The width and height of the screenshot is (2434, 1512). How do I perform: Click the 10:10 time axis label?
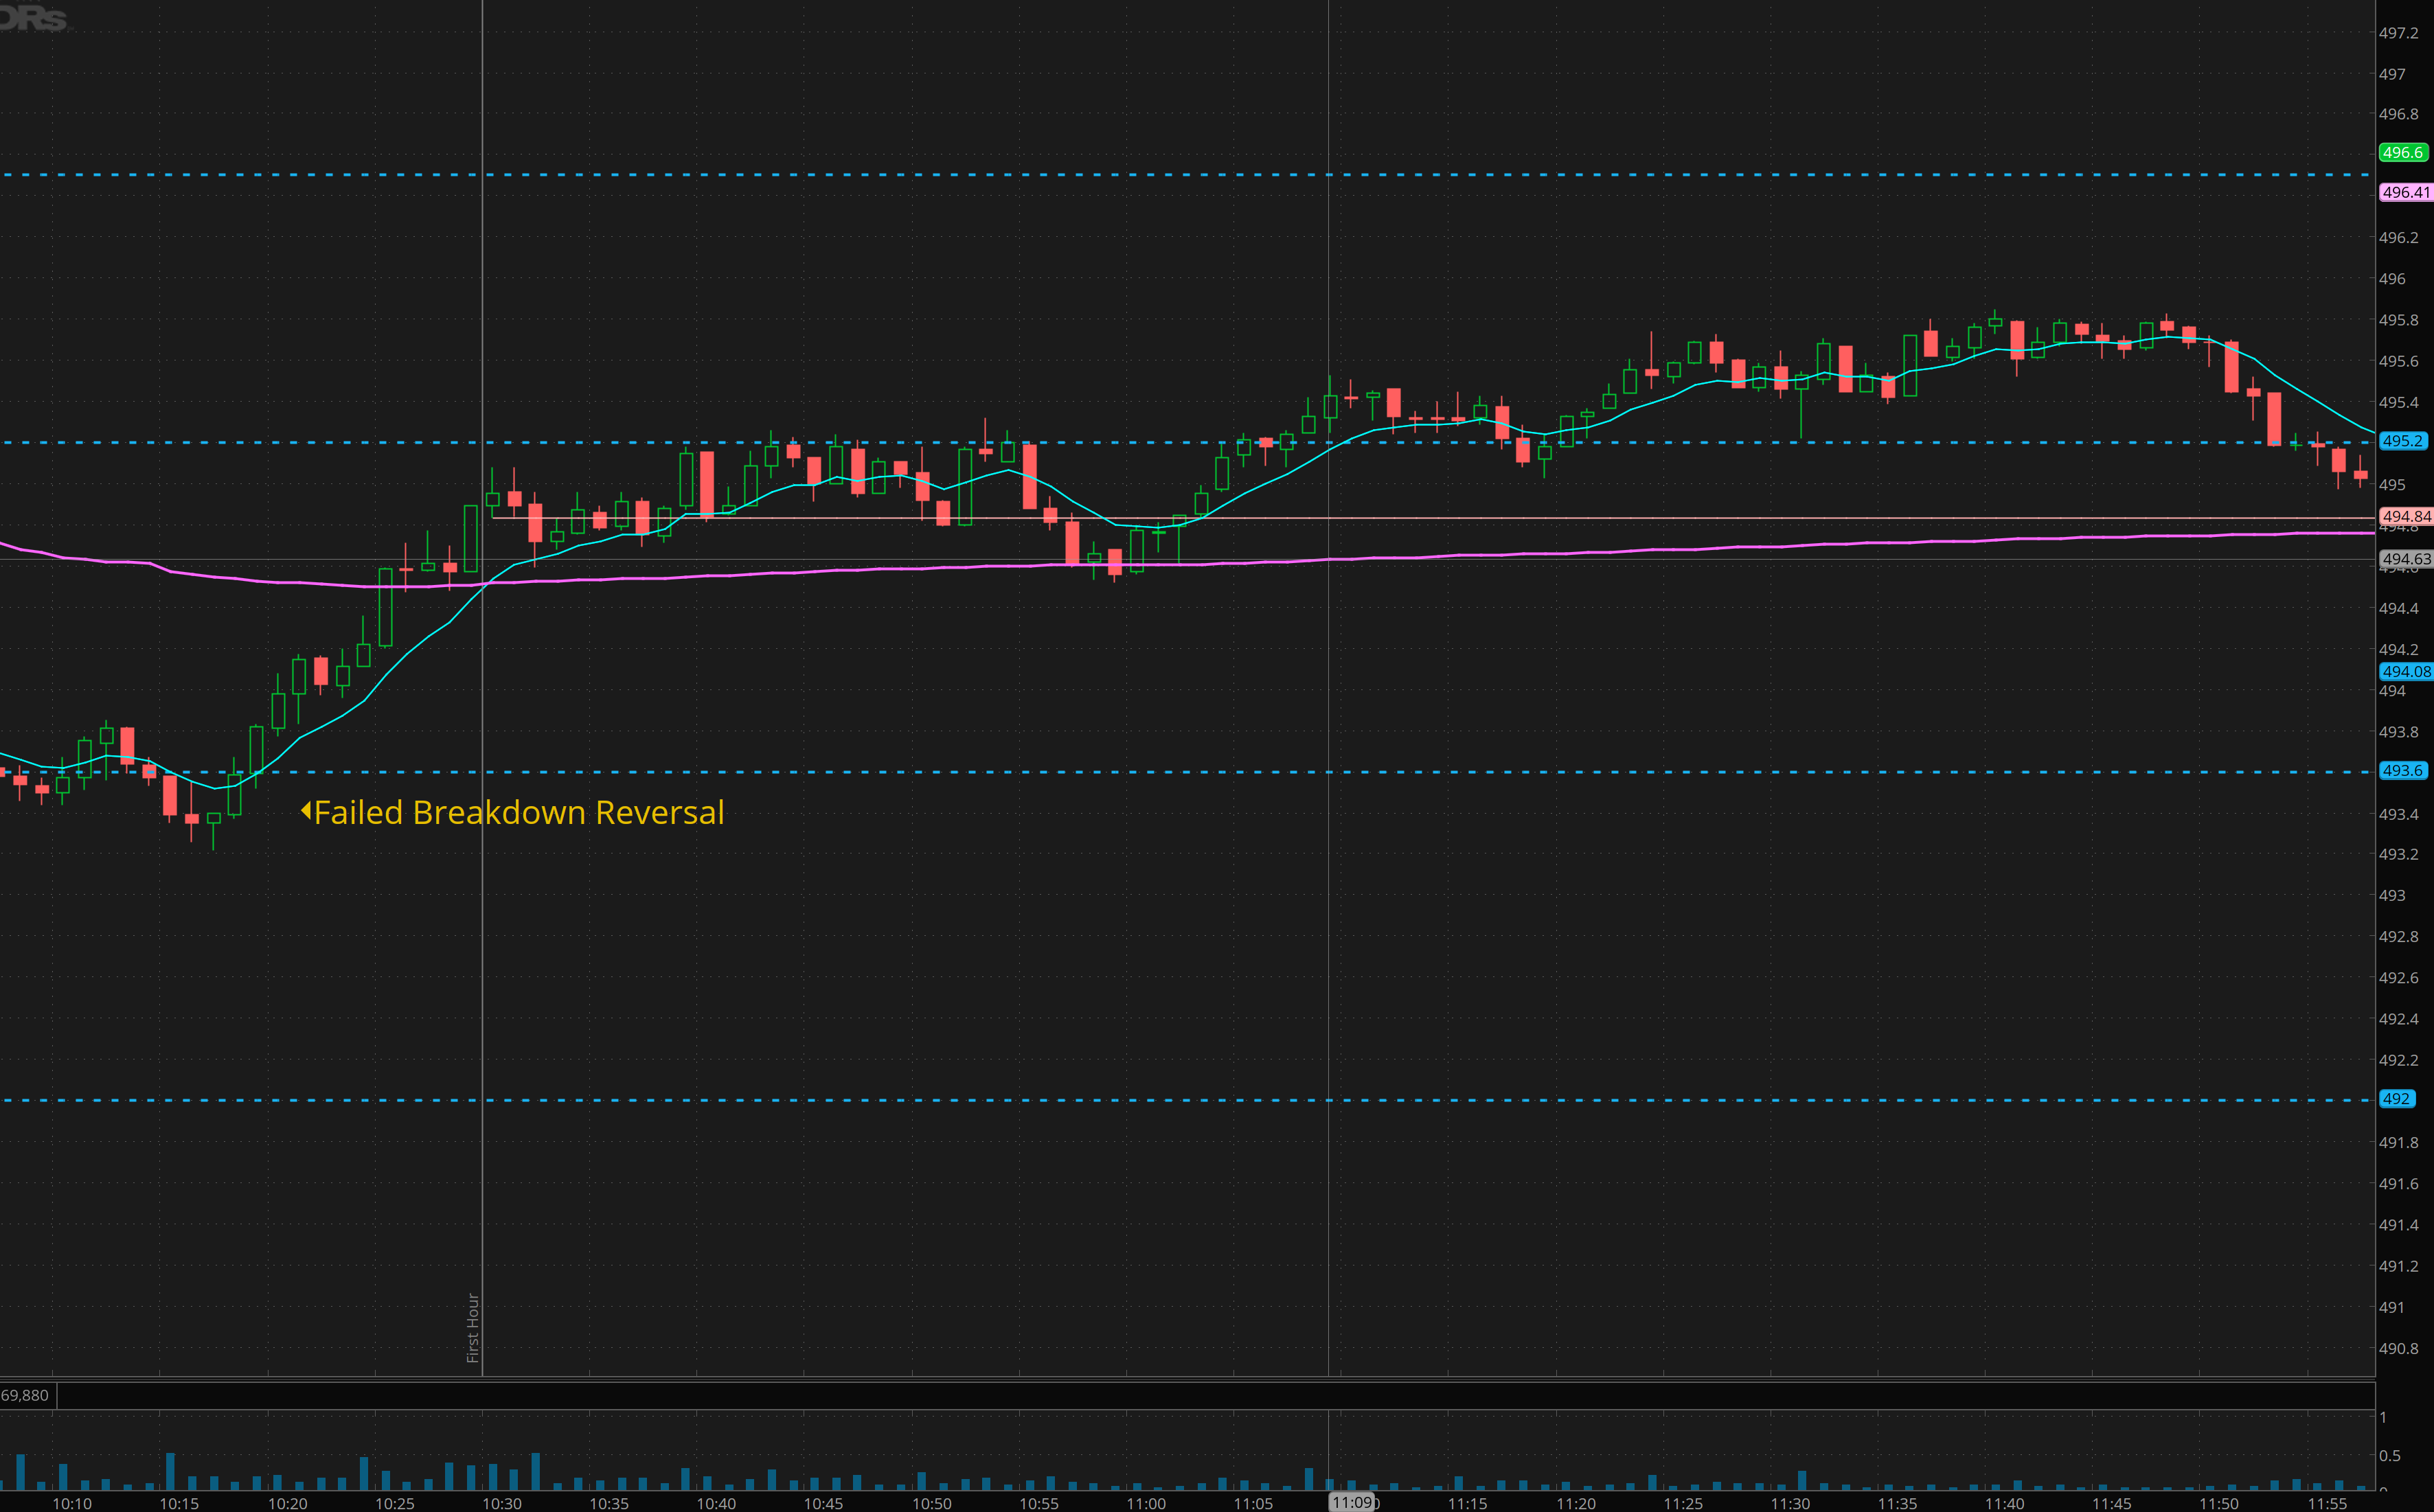(x=72, y=1504)
